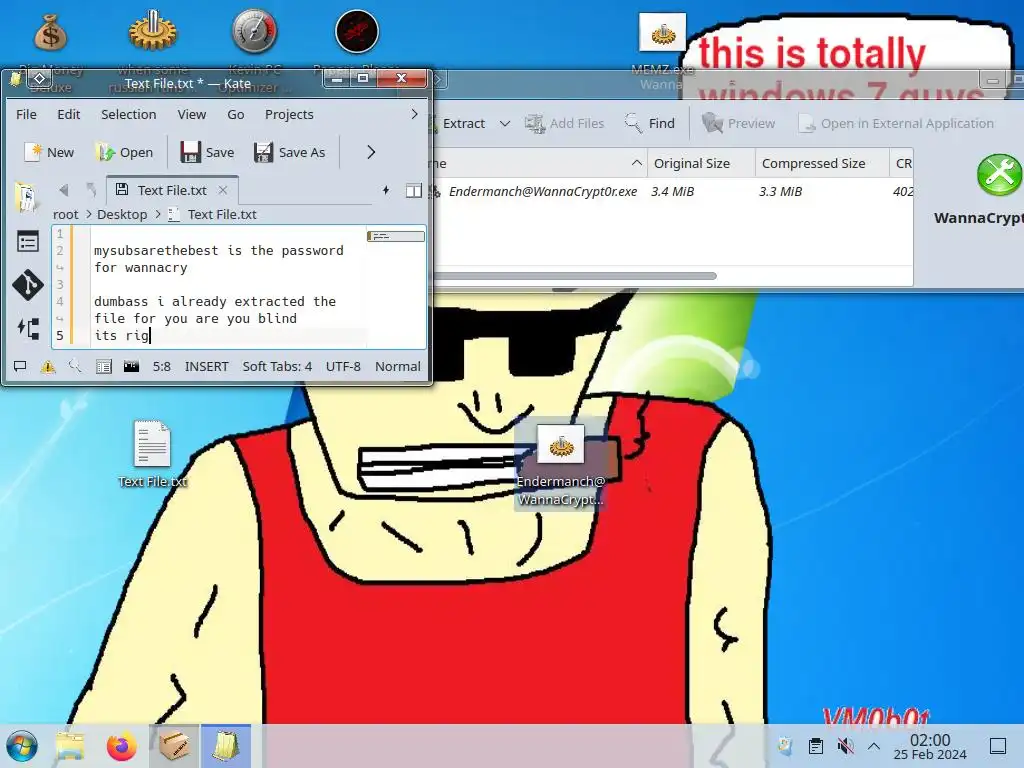Click the Ark package taskbar icon
1024x768 pixels.
pyautogui.click(x=174, y=746)
